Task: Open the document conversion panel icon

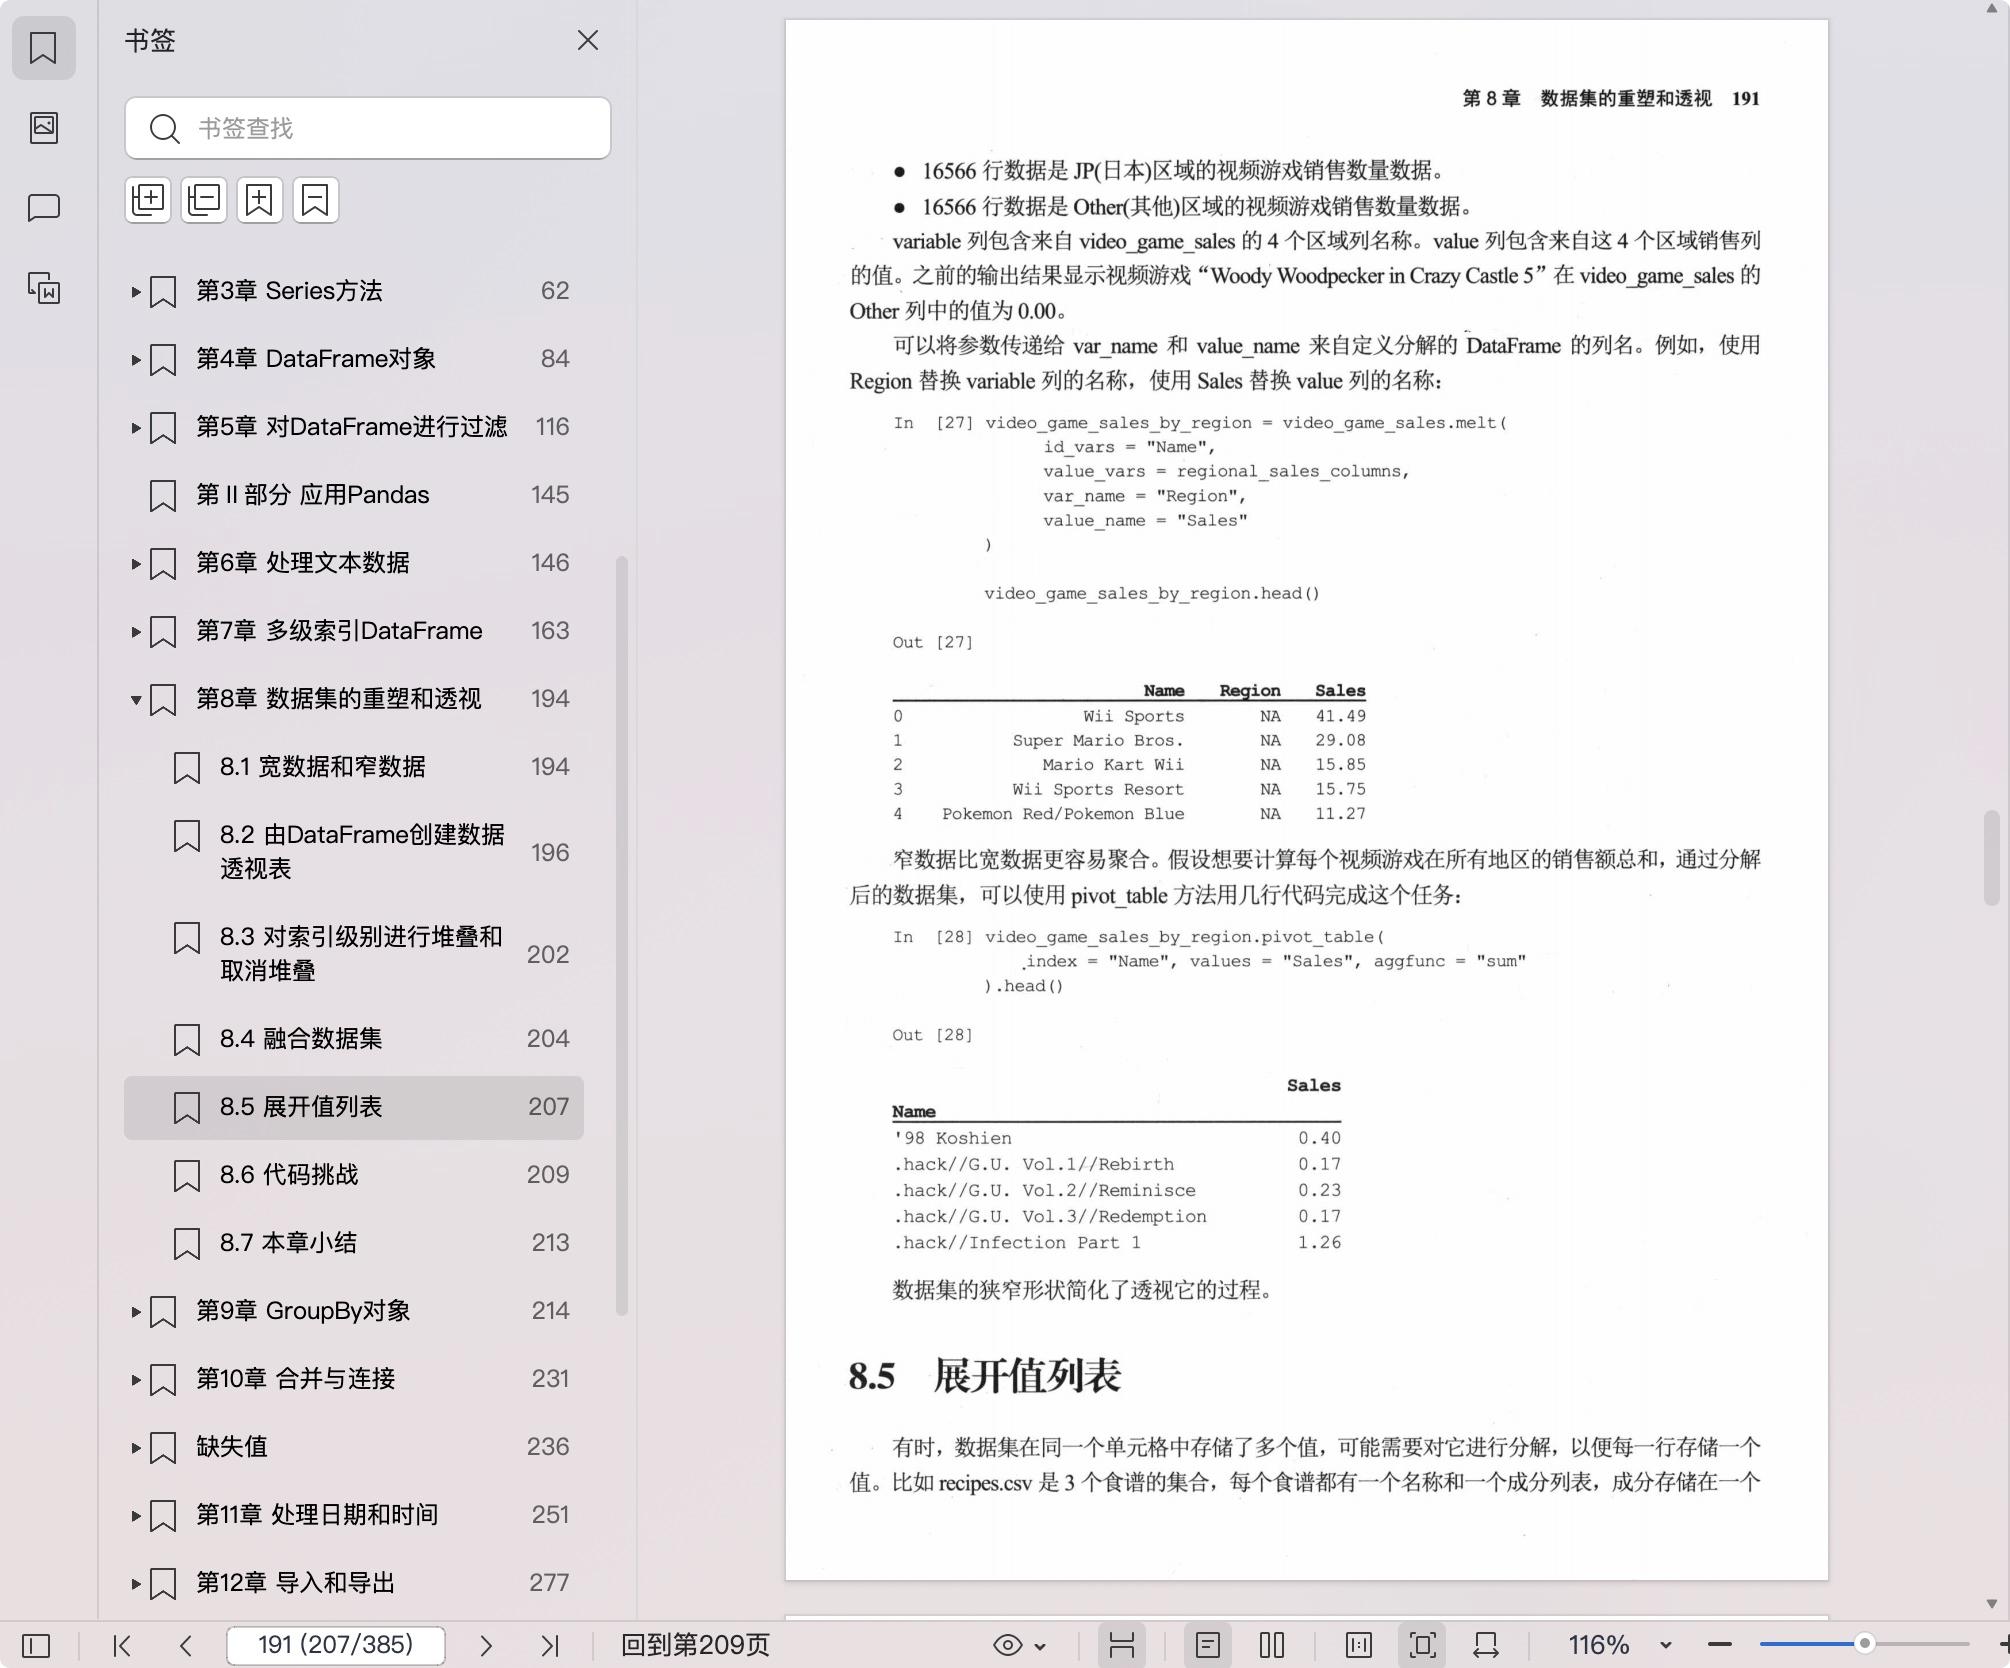Action: pyautogui.click(x=43, y=288)
